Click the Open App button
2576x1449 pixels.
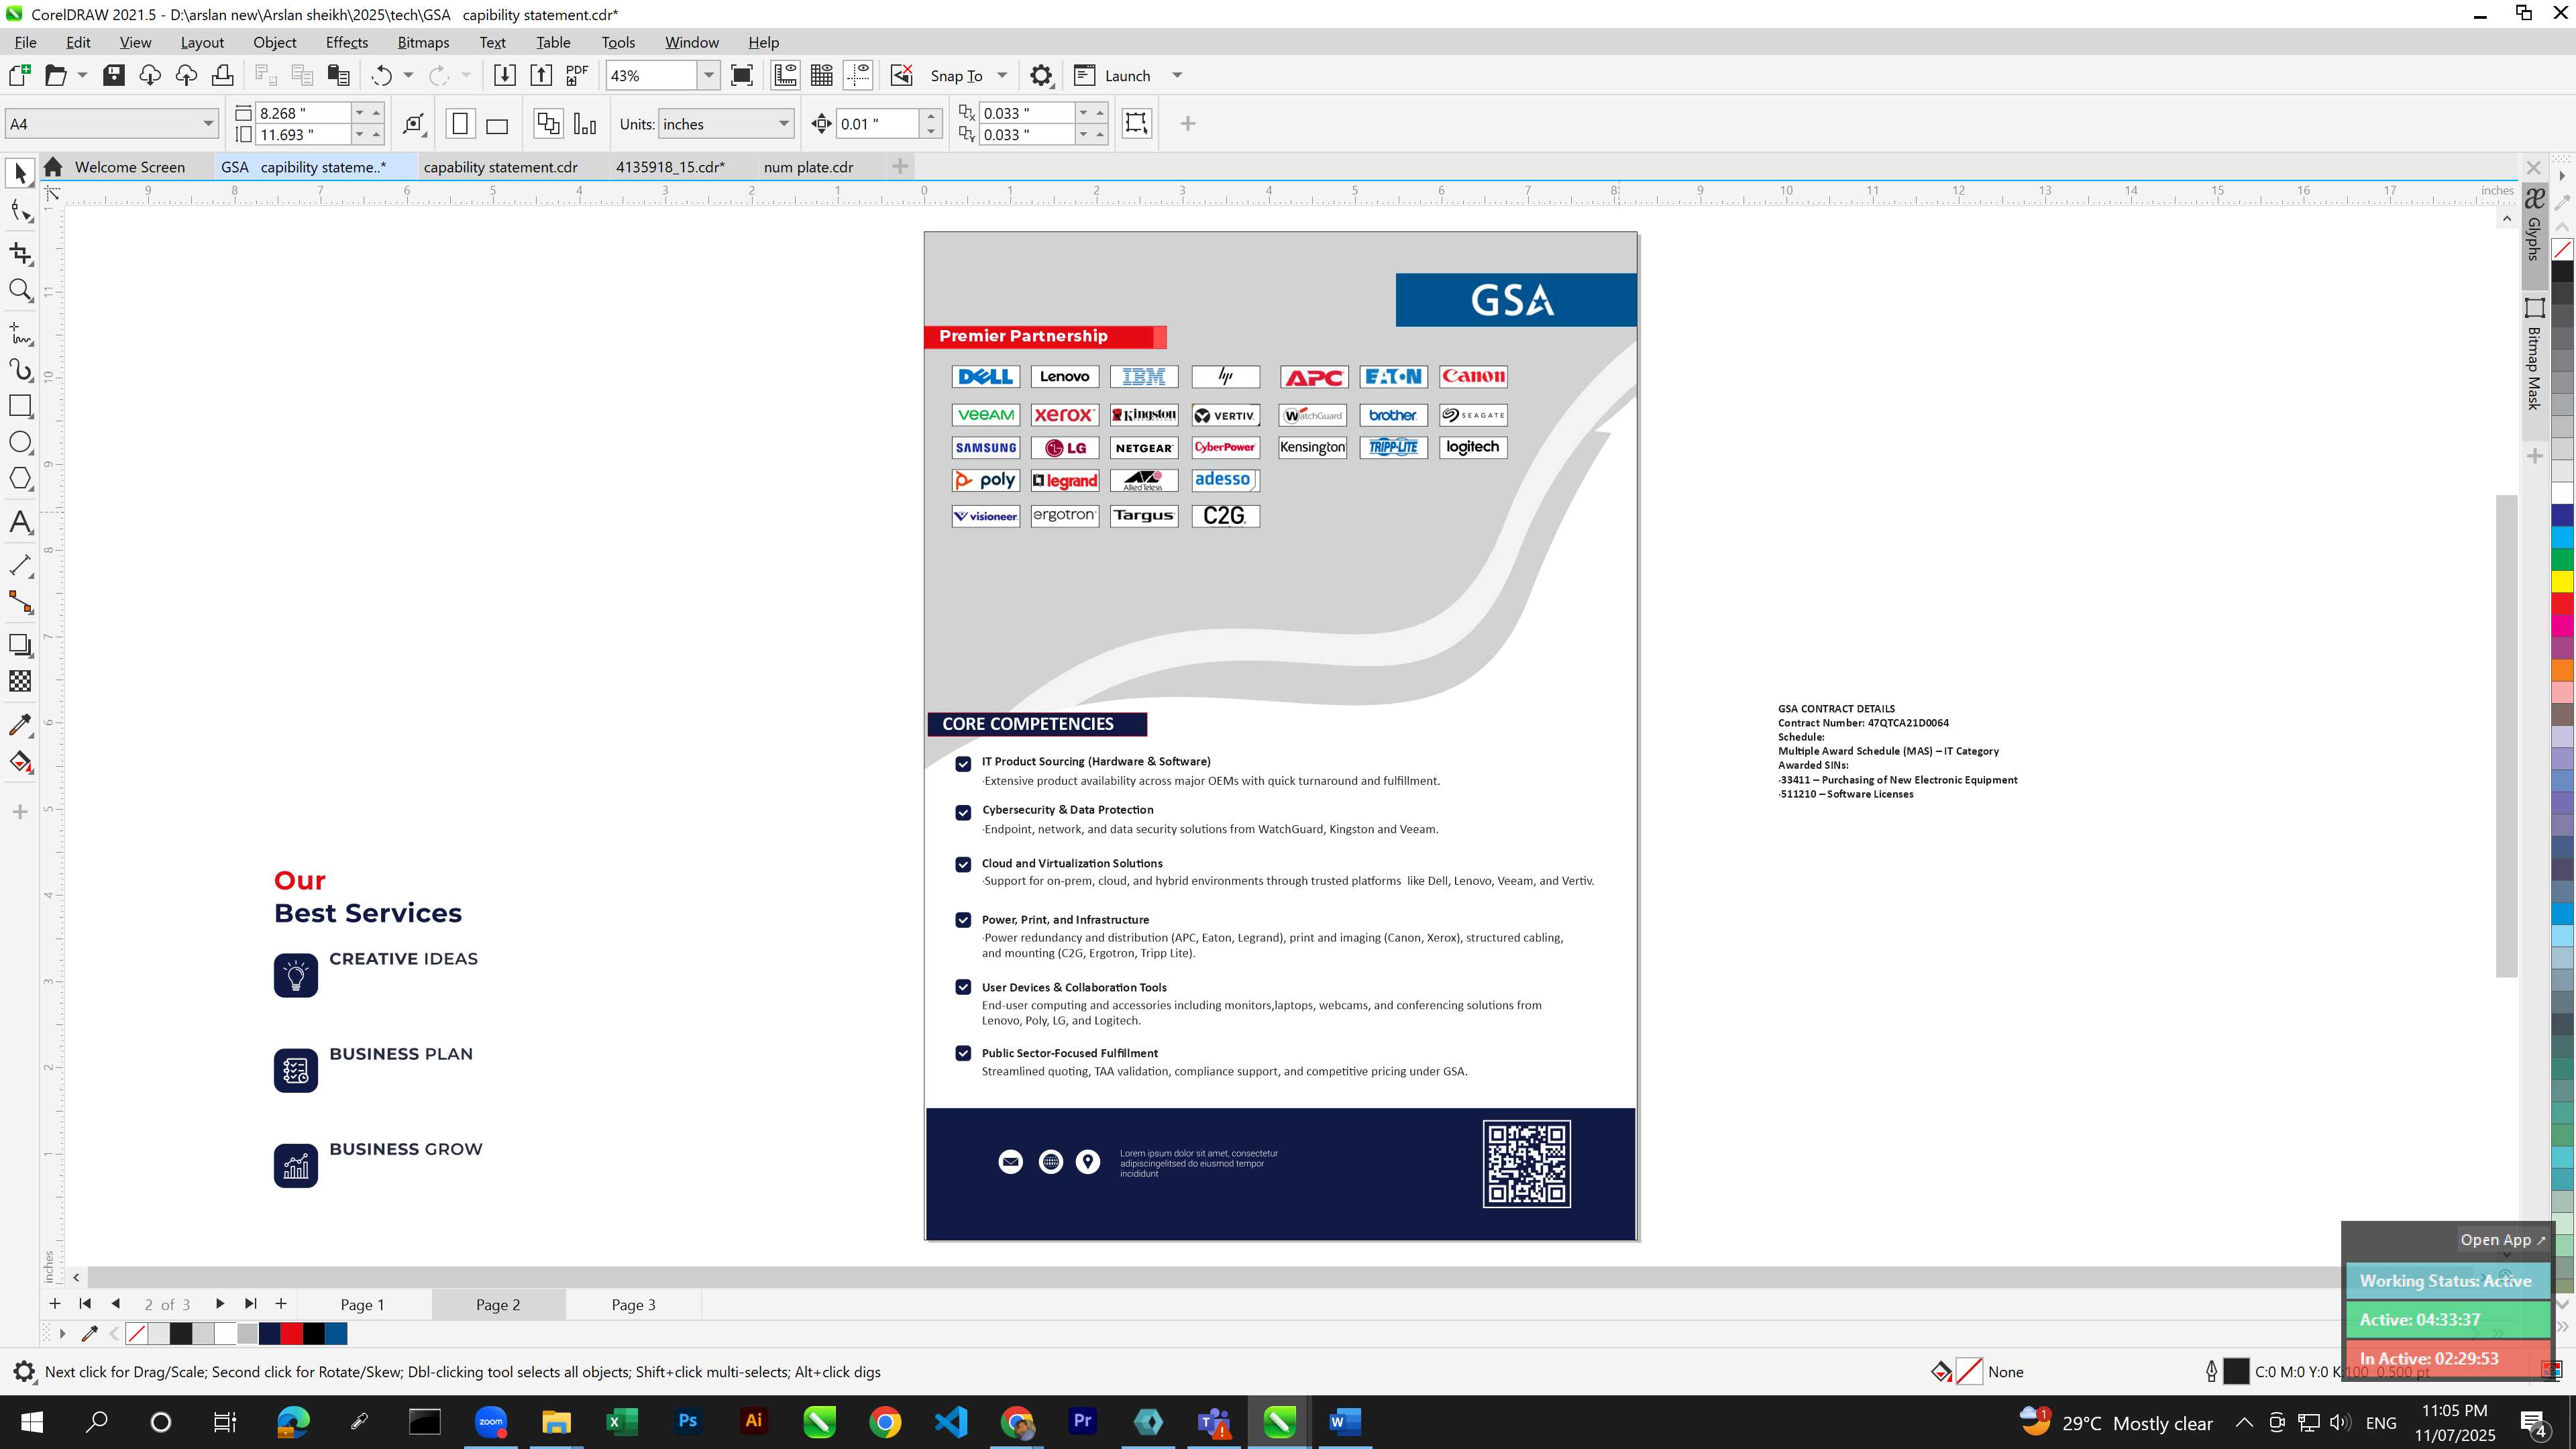tap(2503, 1239)
